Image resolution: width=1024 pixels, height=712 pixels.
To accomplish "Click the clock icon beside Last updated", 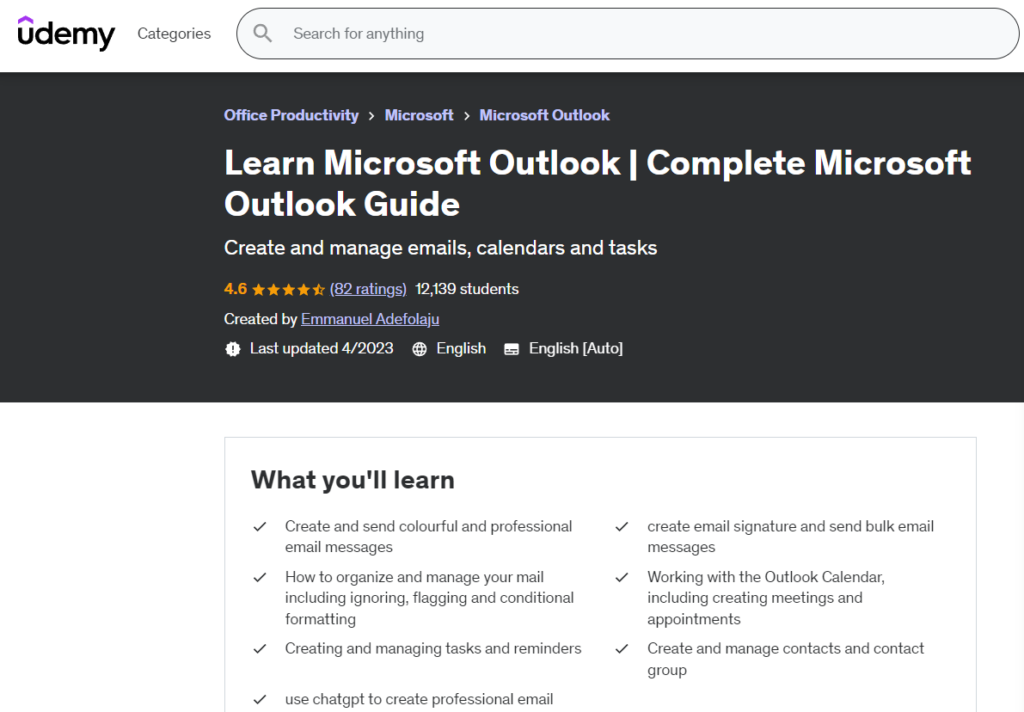I will click(x=233, y=348).
